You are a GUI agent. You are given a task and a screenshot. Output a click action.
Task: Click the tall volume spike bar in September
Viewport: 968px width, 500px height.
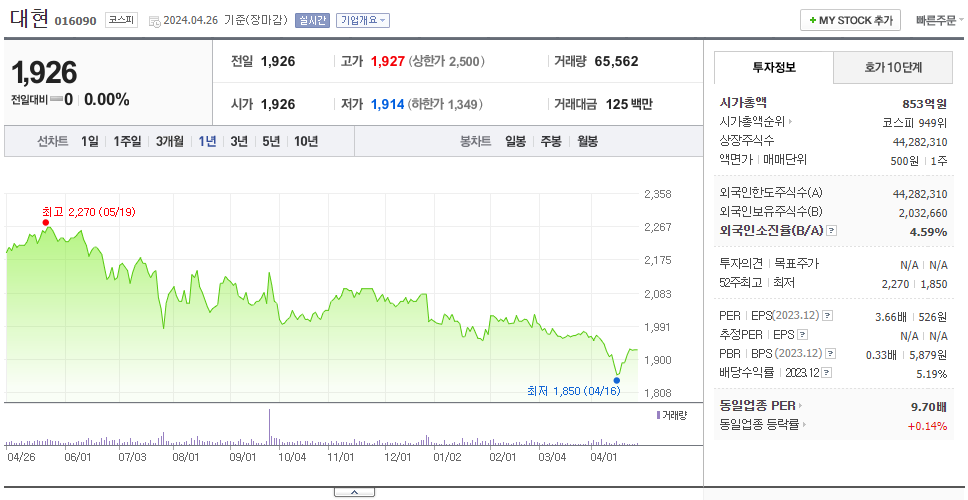[x=270, y=426]
